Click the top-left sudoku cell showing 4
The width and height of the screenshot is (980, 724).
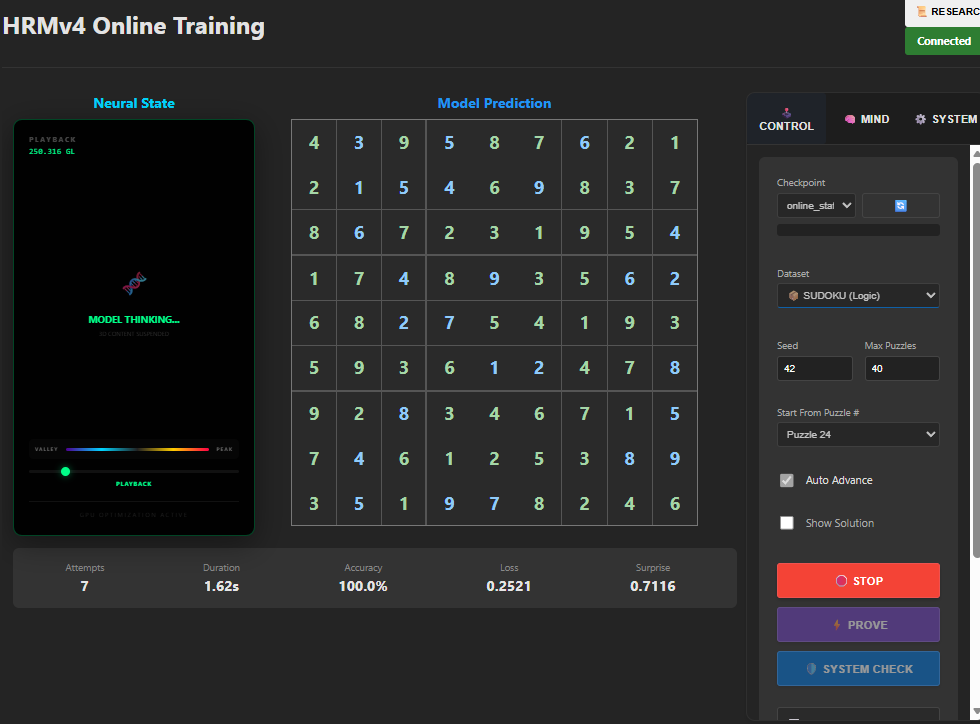click(314, 143)
